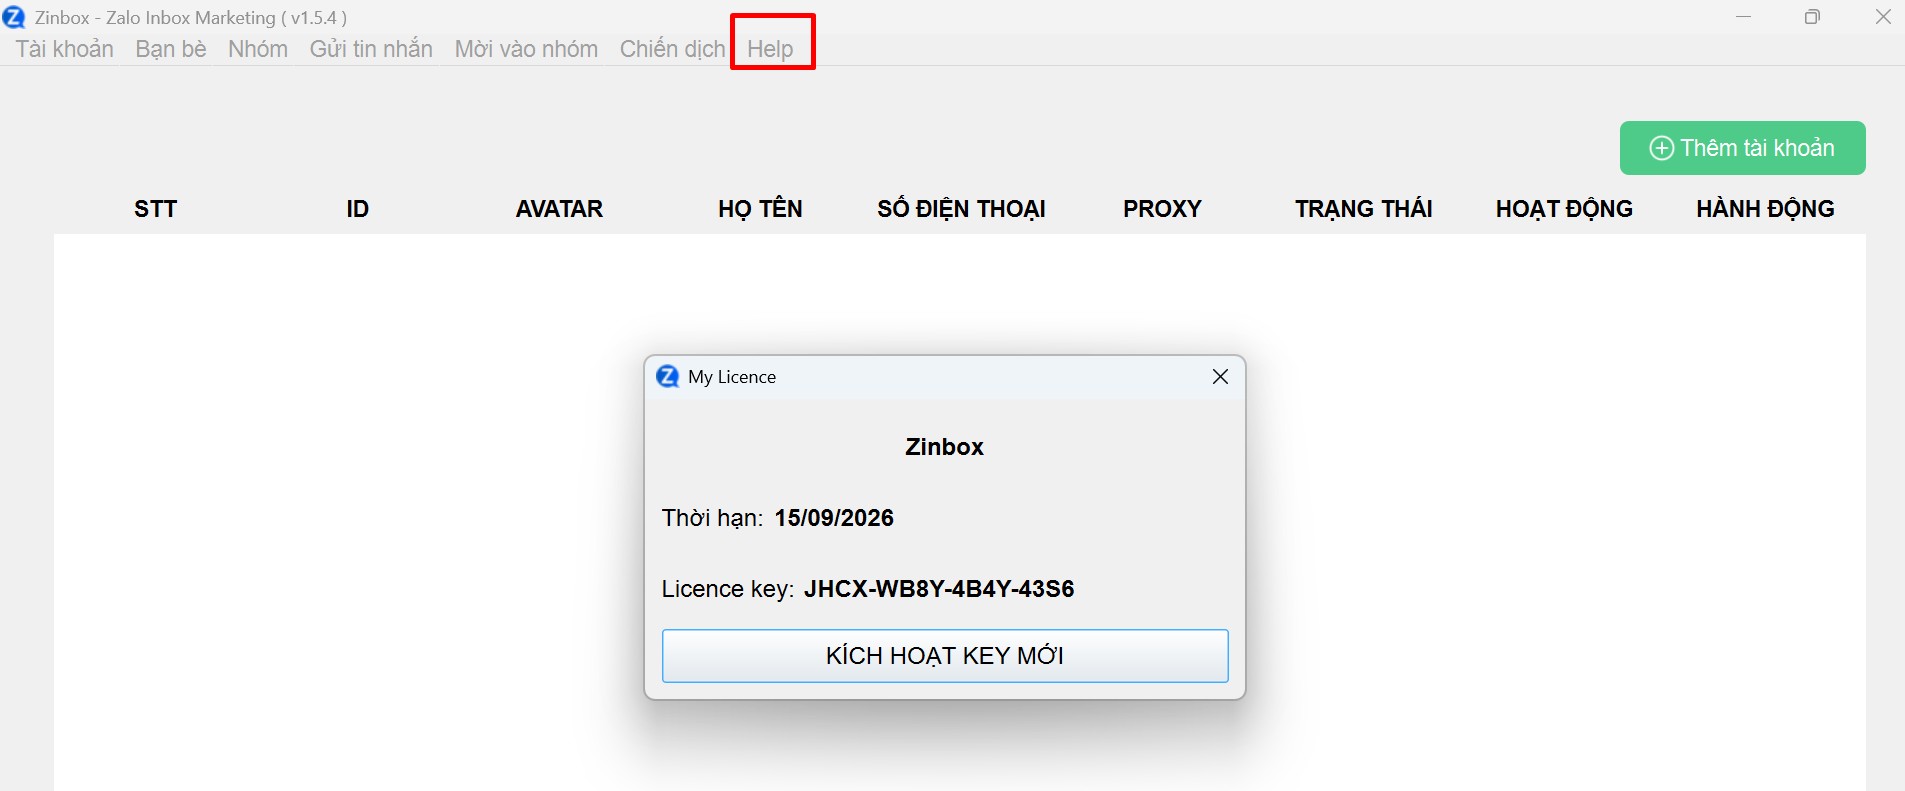The height and width of the screenshot is (791, 1905).
Task: Click the Zinbox app logo in title bar
Action: [14, 17]
